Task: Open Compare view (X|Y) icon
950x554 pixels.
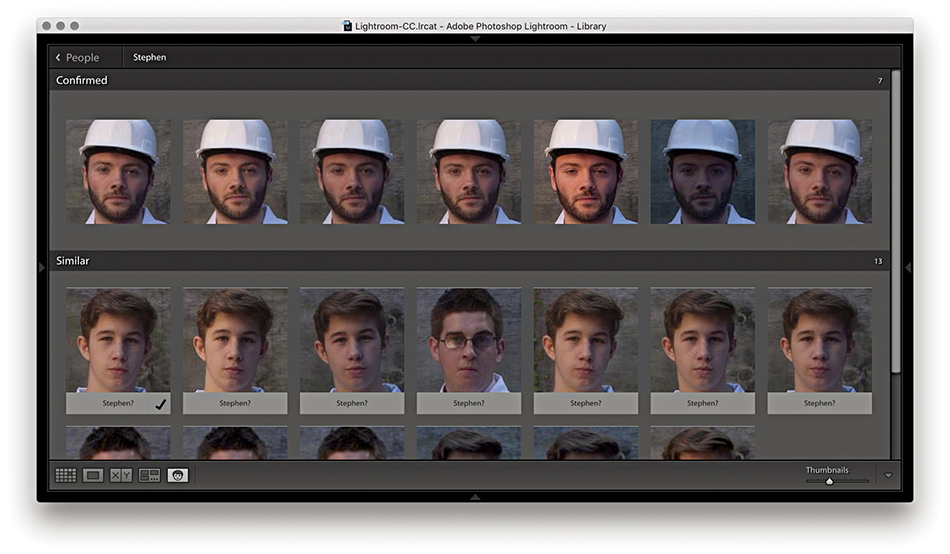Action: pos(121,476)
